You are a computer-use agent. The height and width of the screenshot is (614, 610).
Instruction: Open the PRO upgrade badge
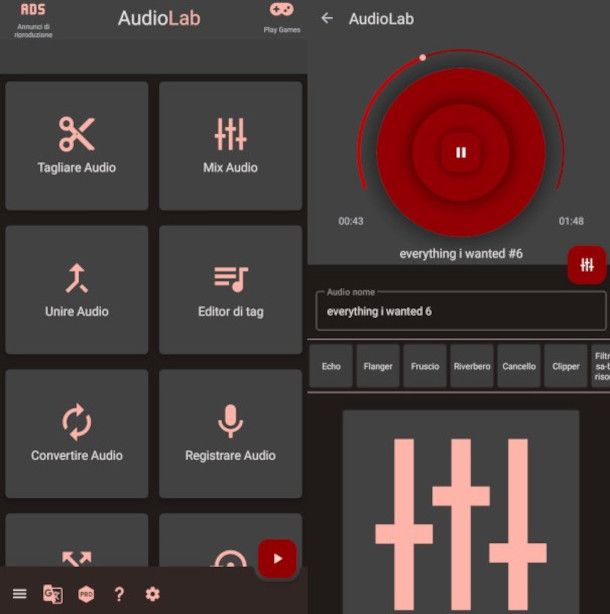(x=86, y=594)
